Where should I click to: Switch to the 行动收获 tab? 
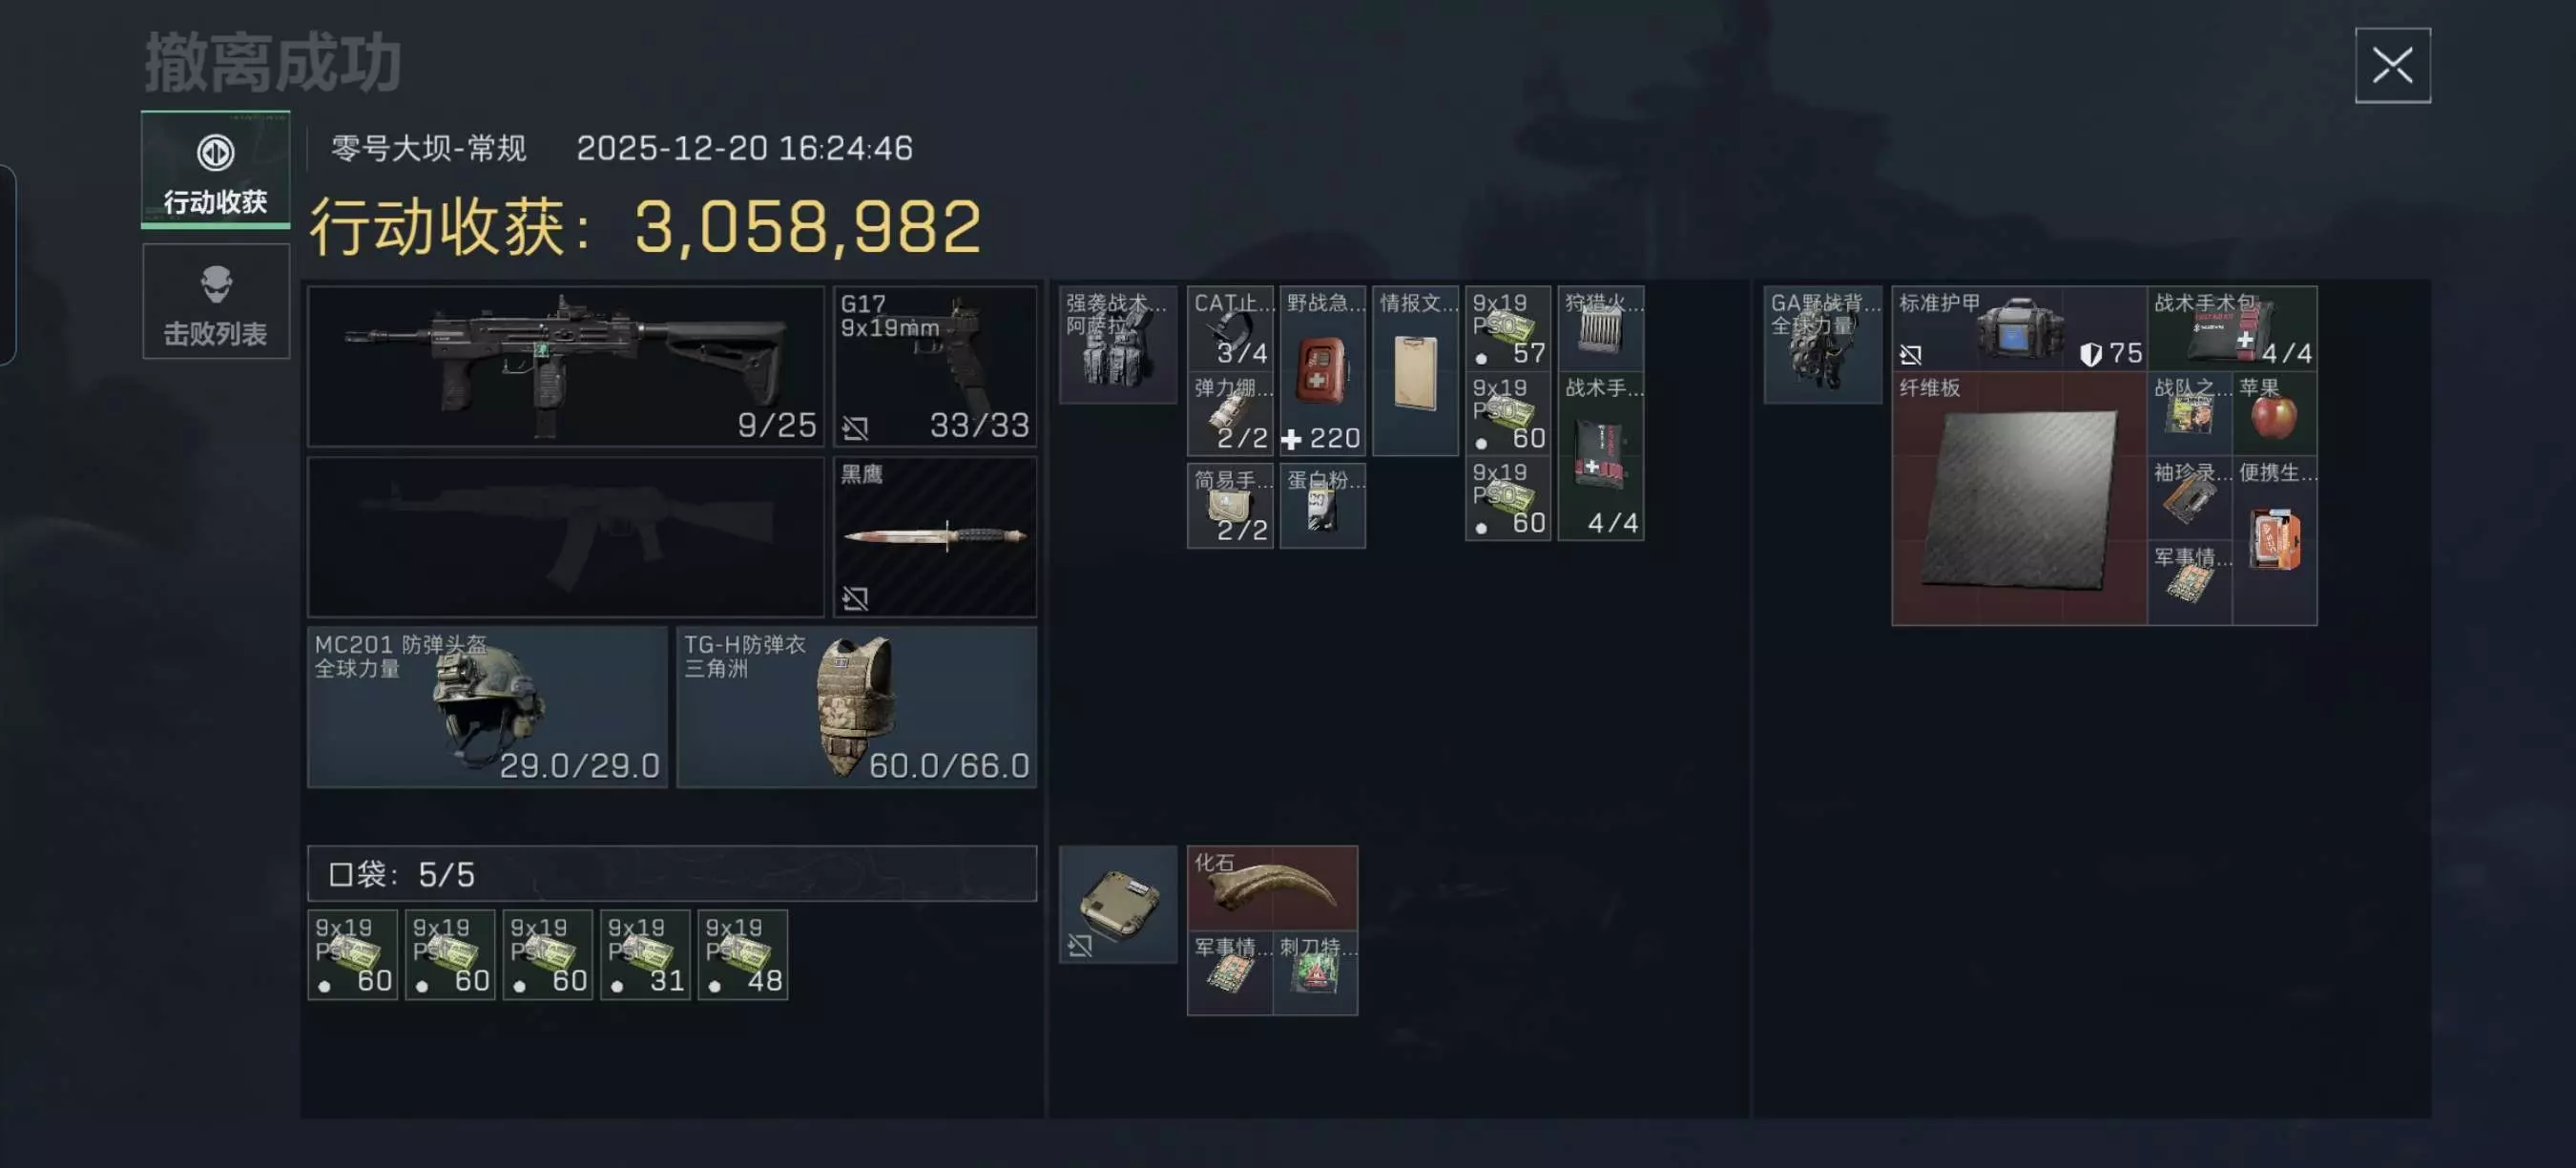click(216, 169)
